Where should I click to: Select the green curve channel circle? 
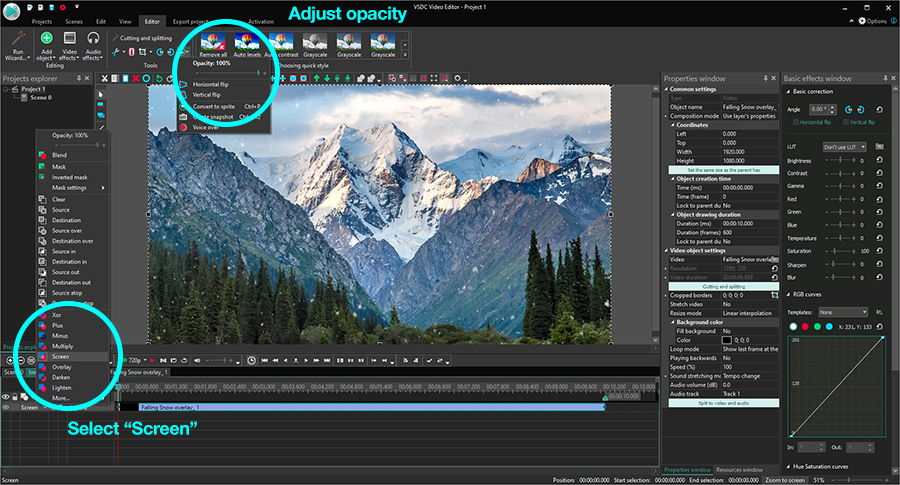tap(817, 327)
